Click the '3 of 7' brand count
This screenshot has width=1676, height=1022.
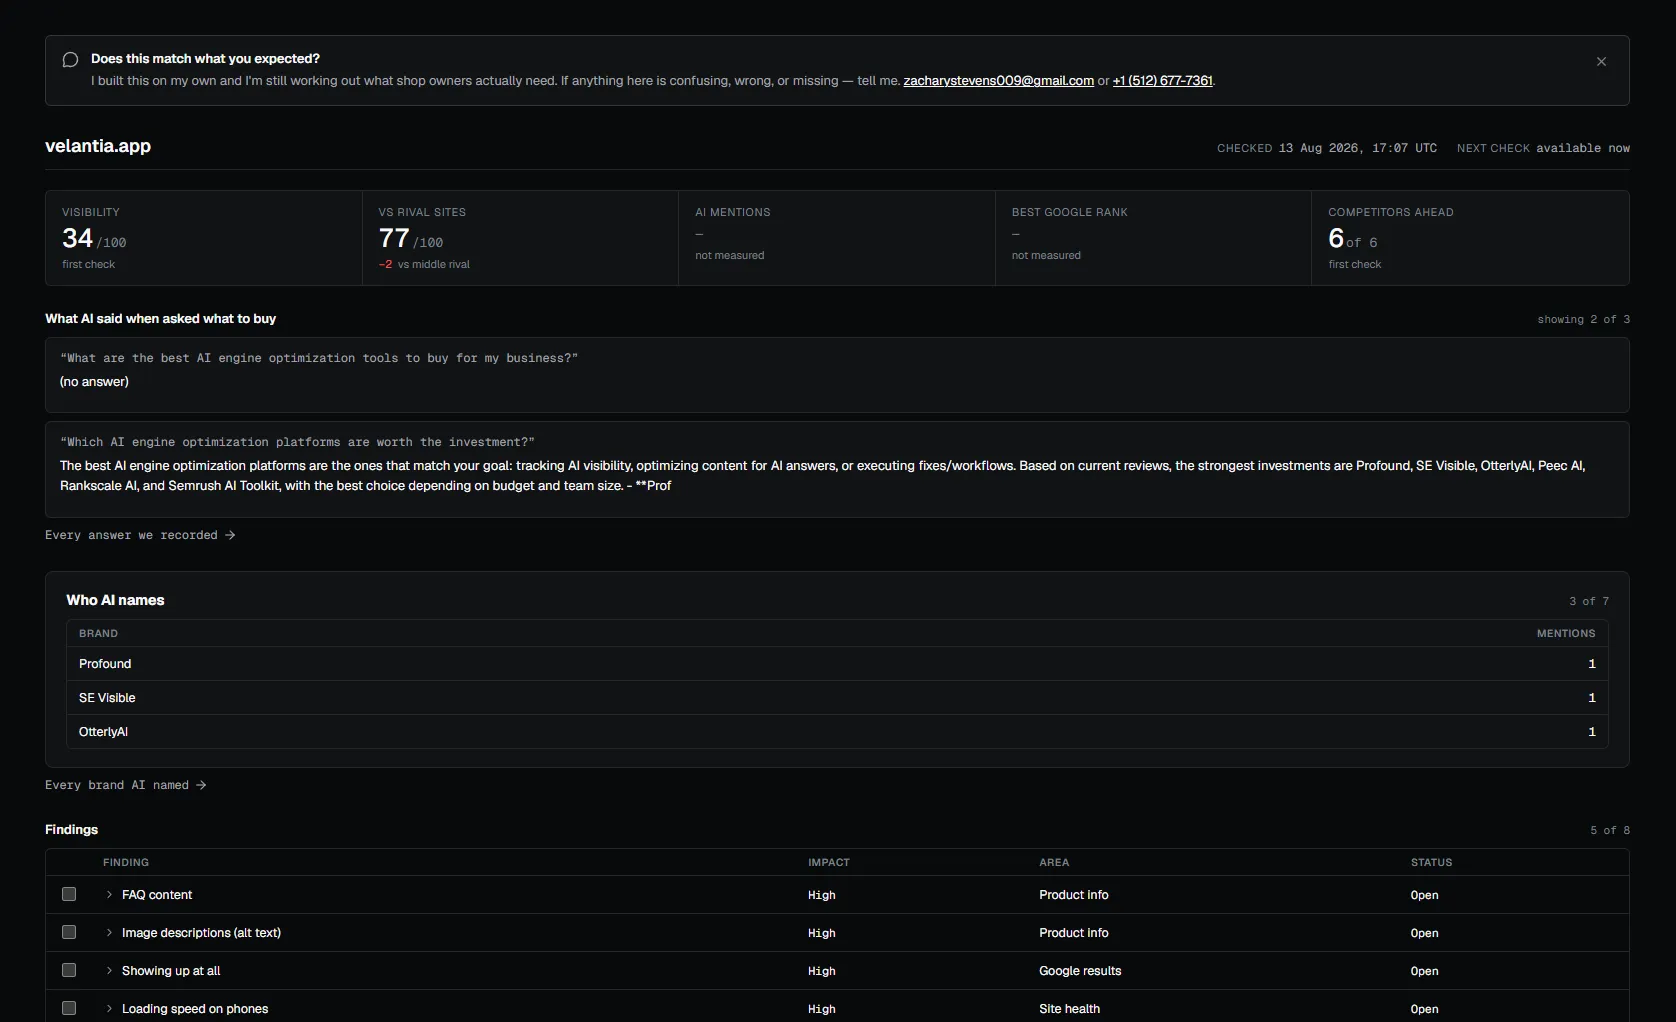click(1589, 601)
